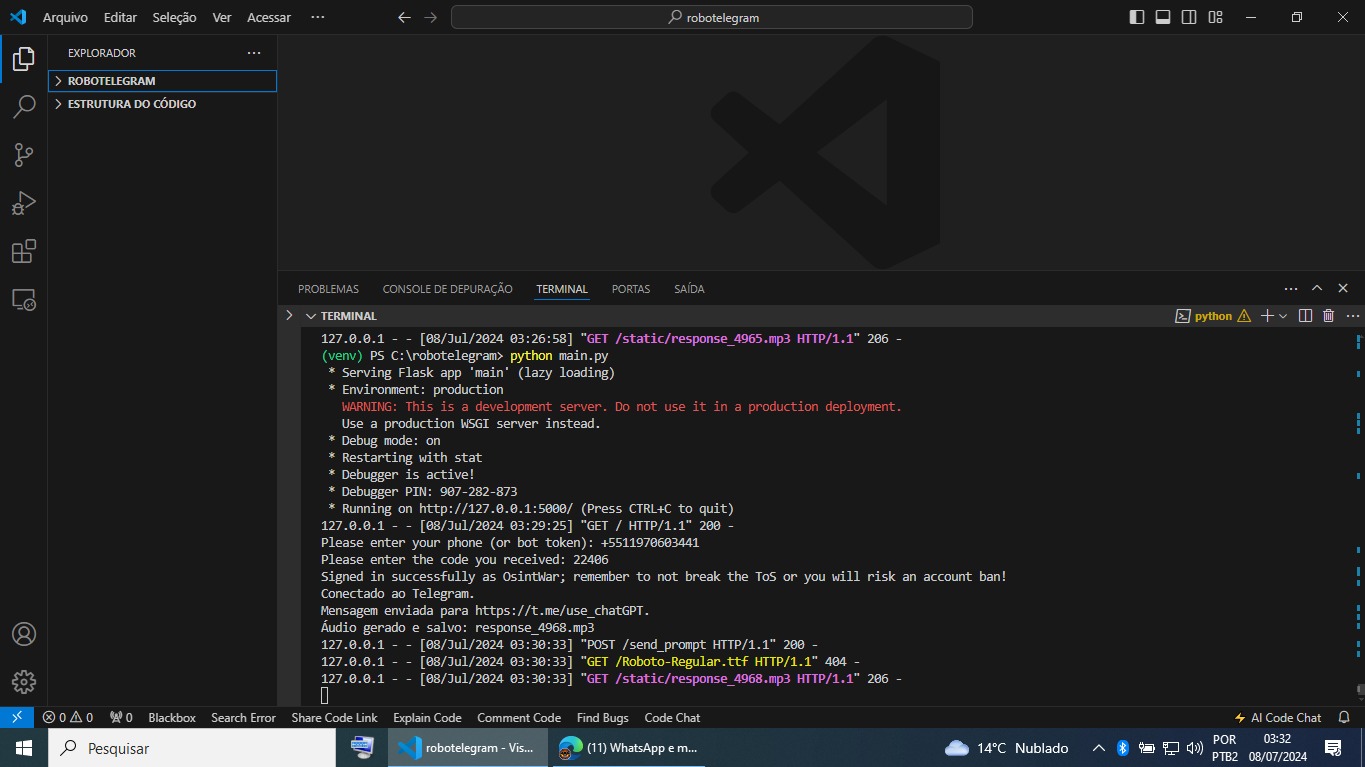Toggle the secondary sidebar layout icon

click(1189, 17)
